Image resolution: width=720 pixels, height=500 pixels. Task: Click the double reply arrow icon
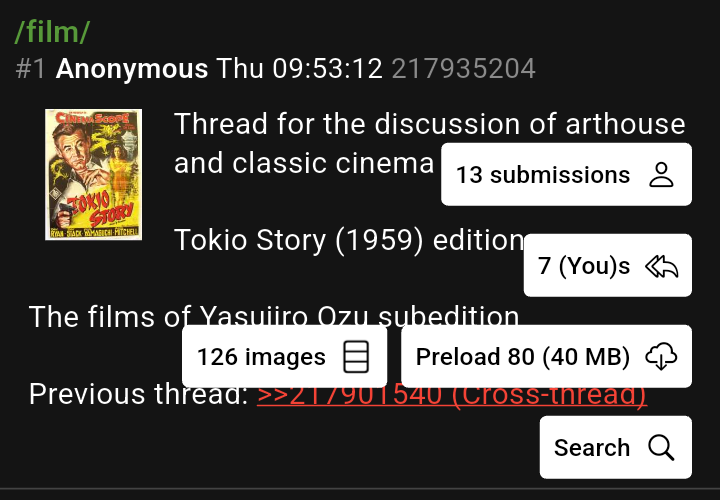tap(661, 266)
